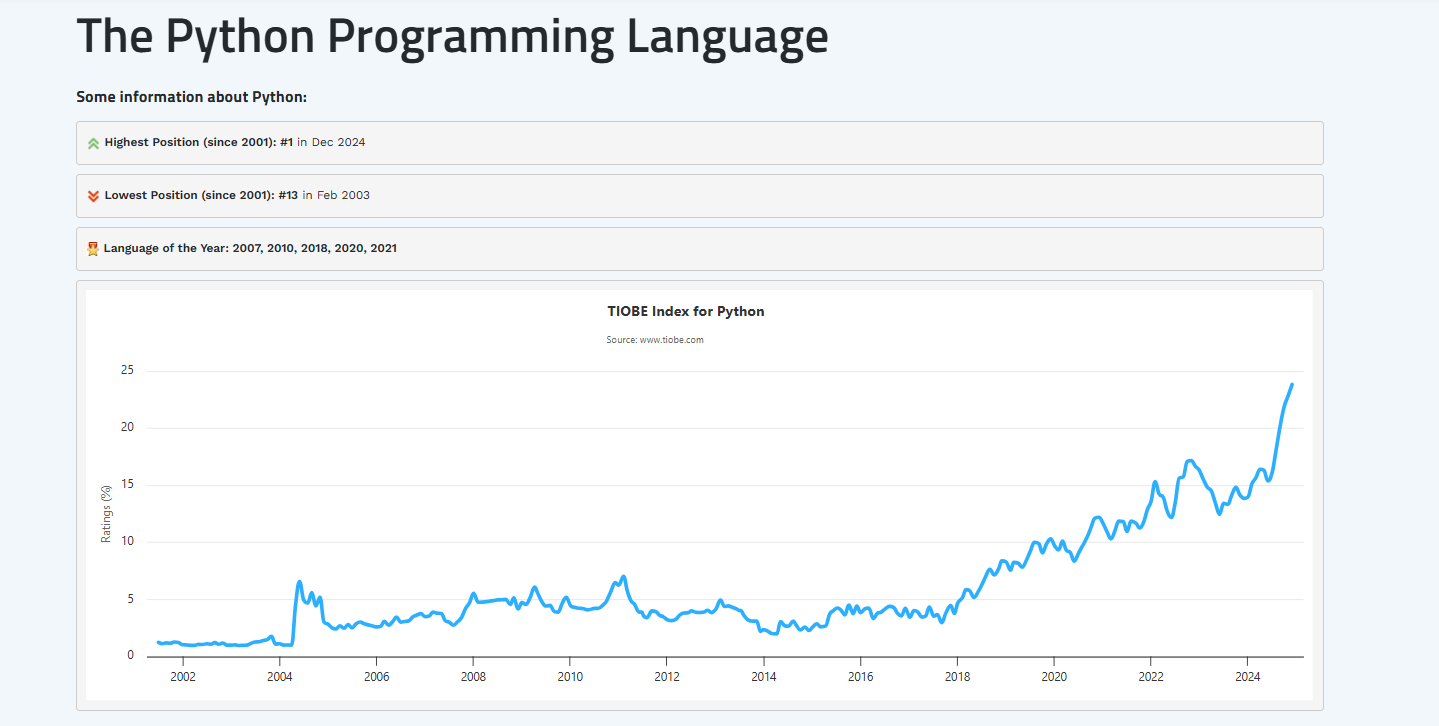Click the medal icon beside Language of the Year

[93, 248]
